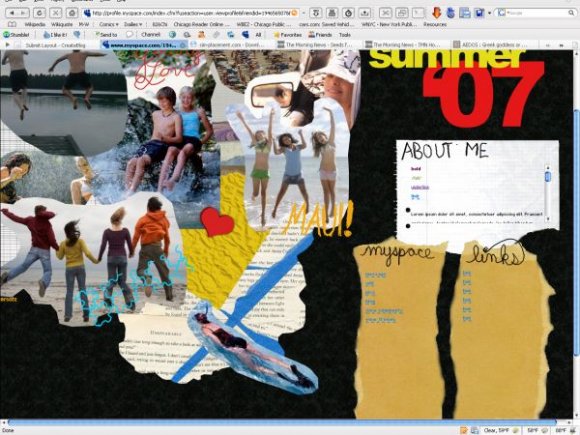The width and height of the screenshot is (580, 435).
Task: Click the Send to button
Action: tap(106, 35)
